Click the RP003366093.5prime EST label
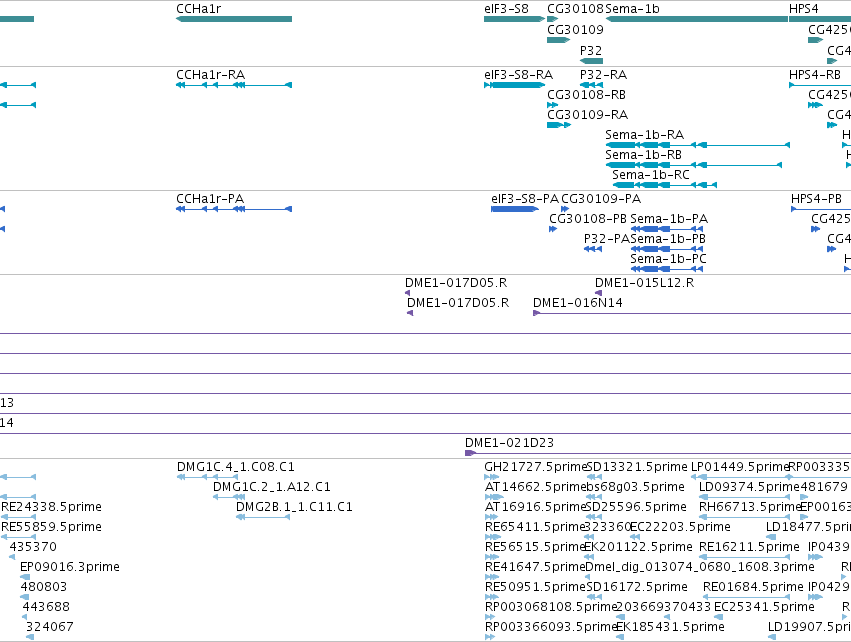 click(551, 627)
